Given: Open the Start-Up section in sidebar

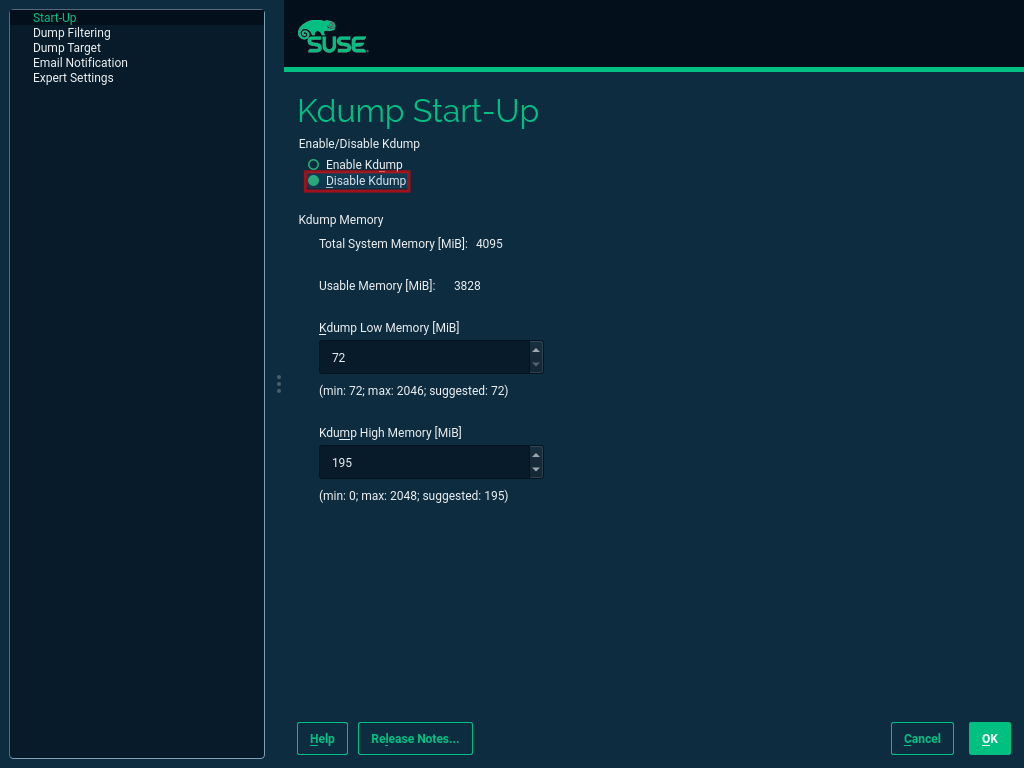Looking at the screenshot, I should [54, 18].
